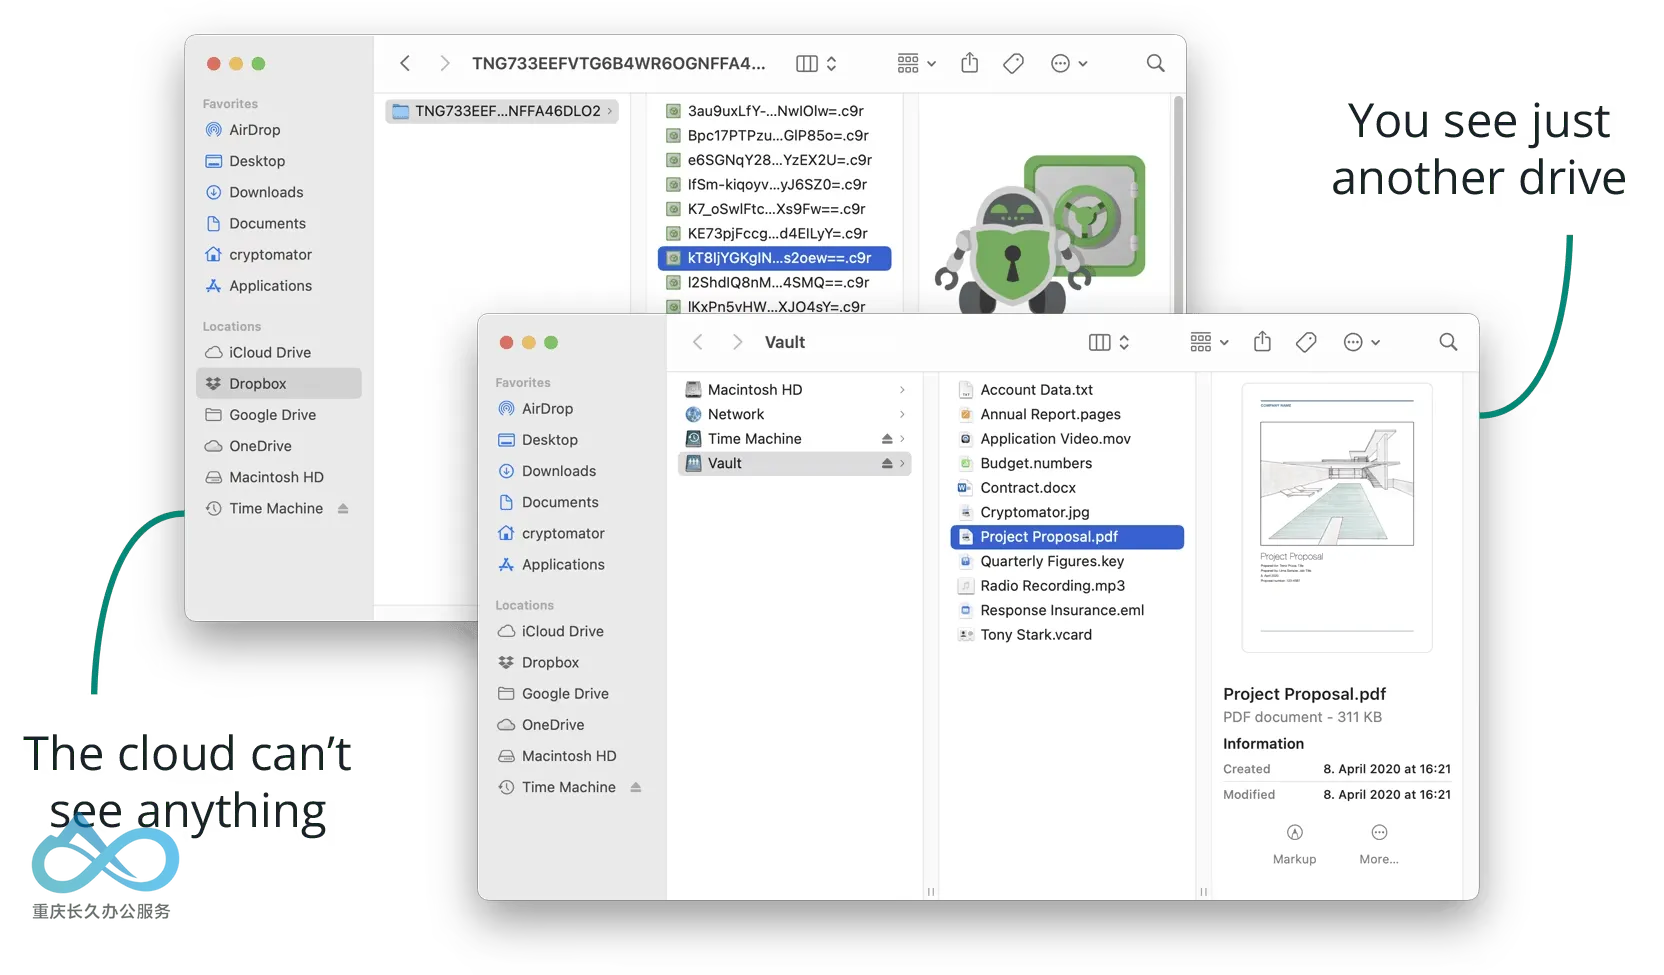
Task: Open the more actions menu in the Vault window
Action: pos(1362,342)
